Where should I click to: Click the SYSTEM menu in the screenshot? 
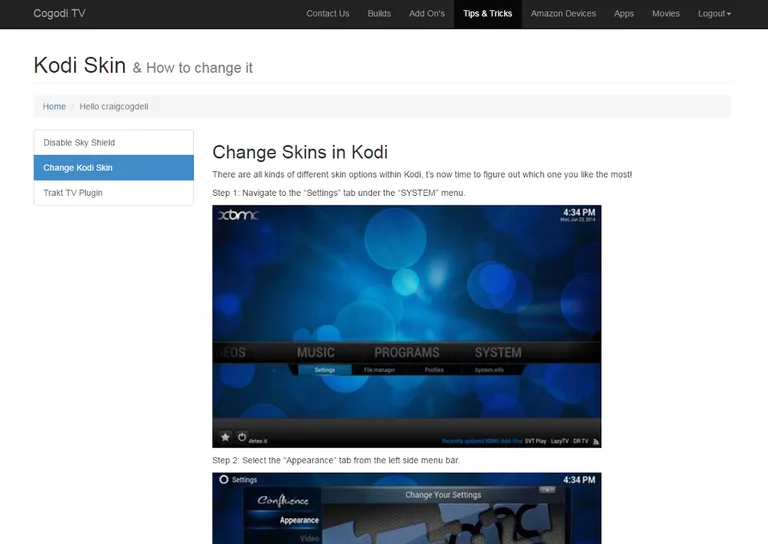[x=498, y=353]
